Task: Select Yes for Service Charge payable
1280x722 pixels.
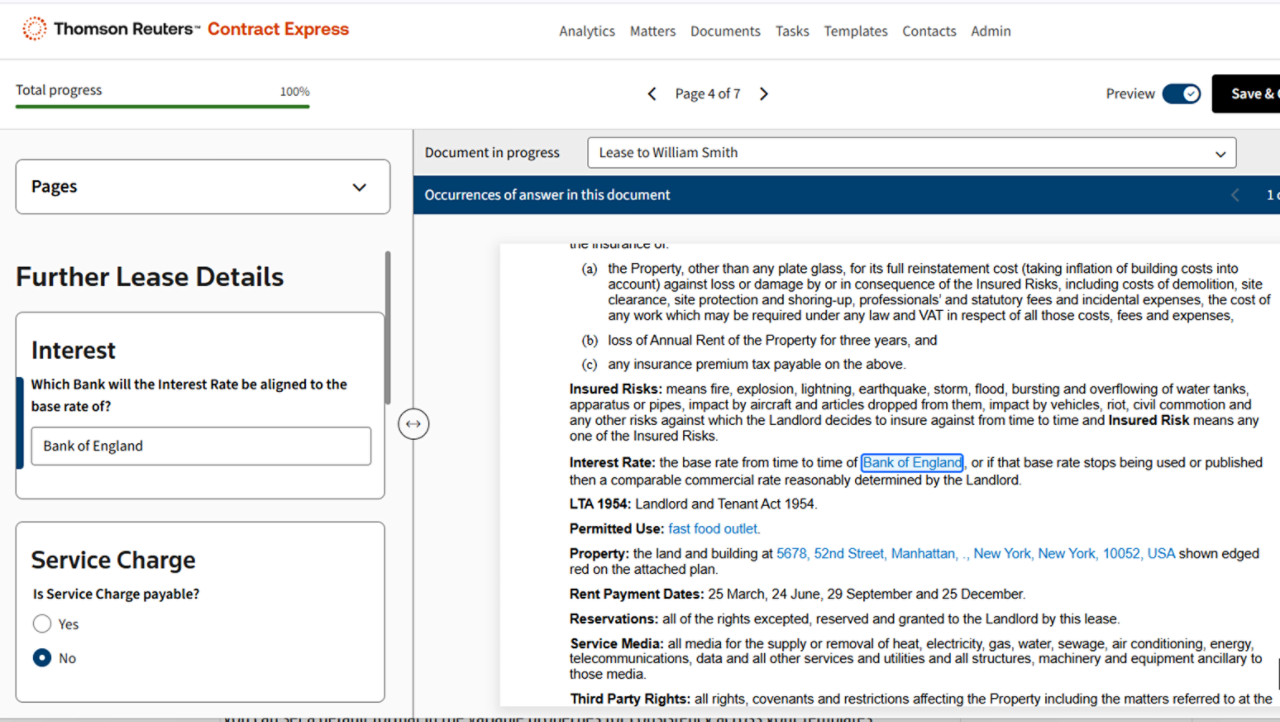Action: [x=42, y=624]
